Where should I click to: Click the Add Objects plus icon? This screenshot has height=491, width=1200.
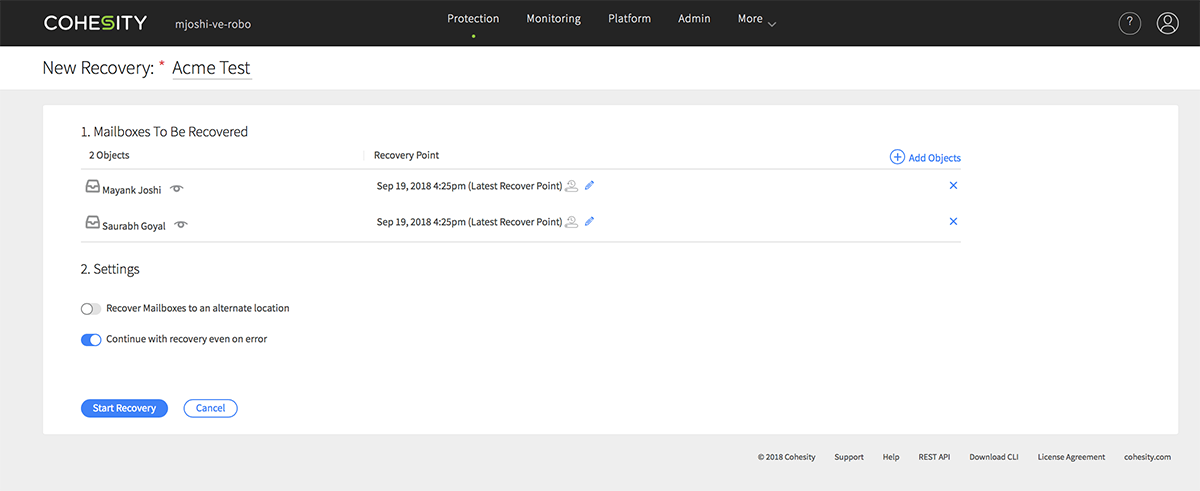[x=897, y=157]
